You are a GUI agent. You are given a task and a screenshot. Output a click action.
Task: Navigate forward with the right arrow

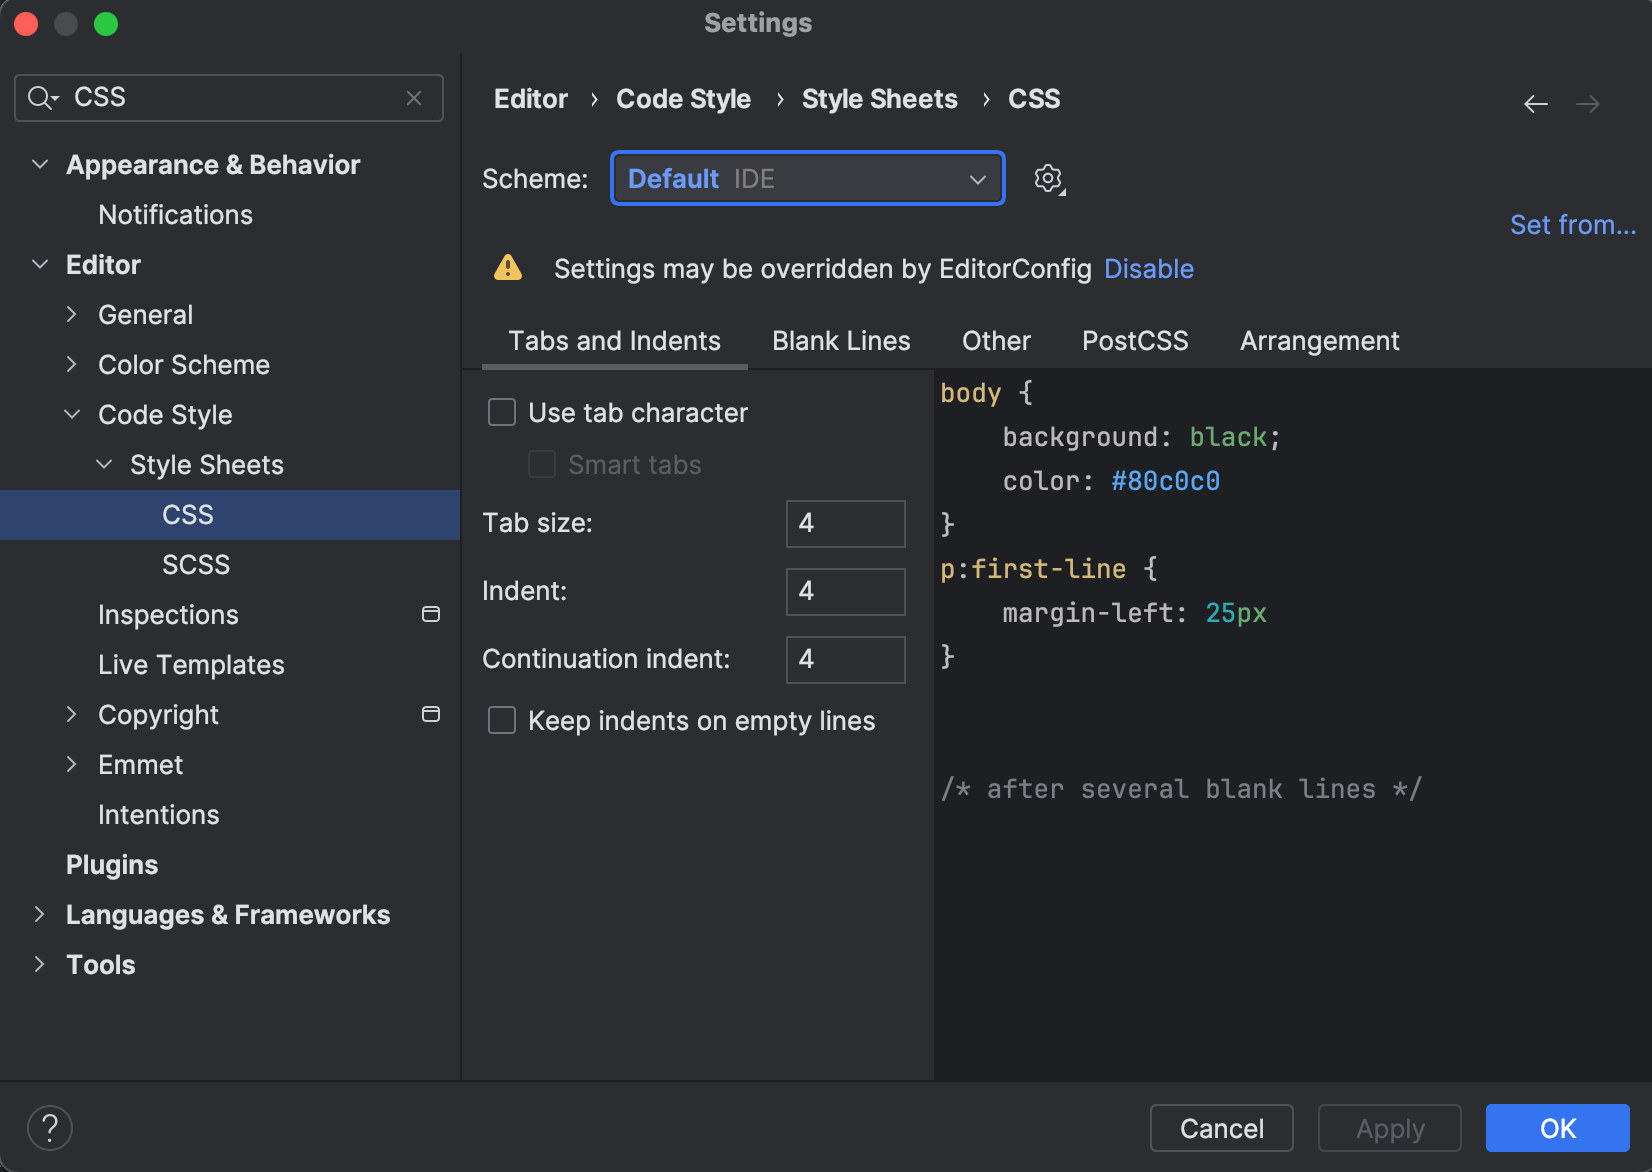pos(1588,103)
